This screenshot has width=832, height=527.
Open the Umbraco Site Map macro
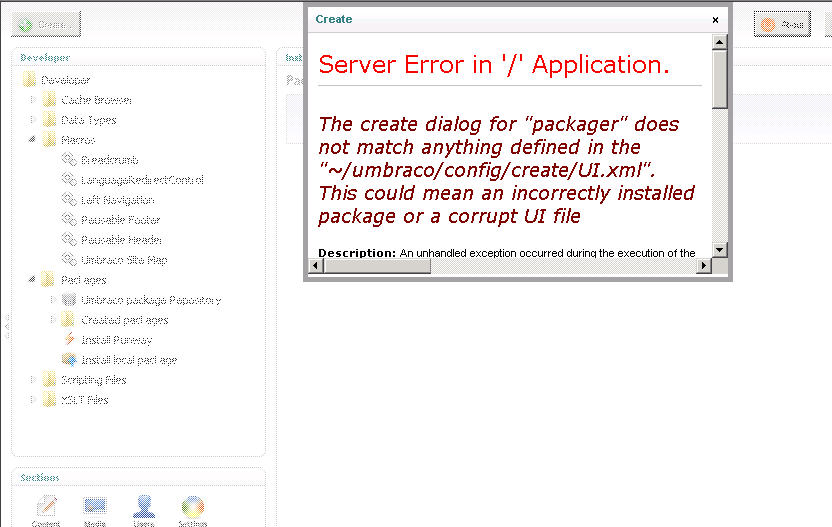124,260
